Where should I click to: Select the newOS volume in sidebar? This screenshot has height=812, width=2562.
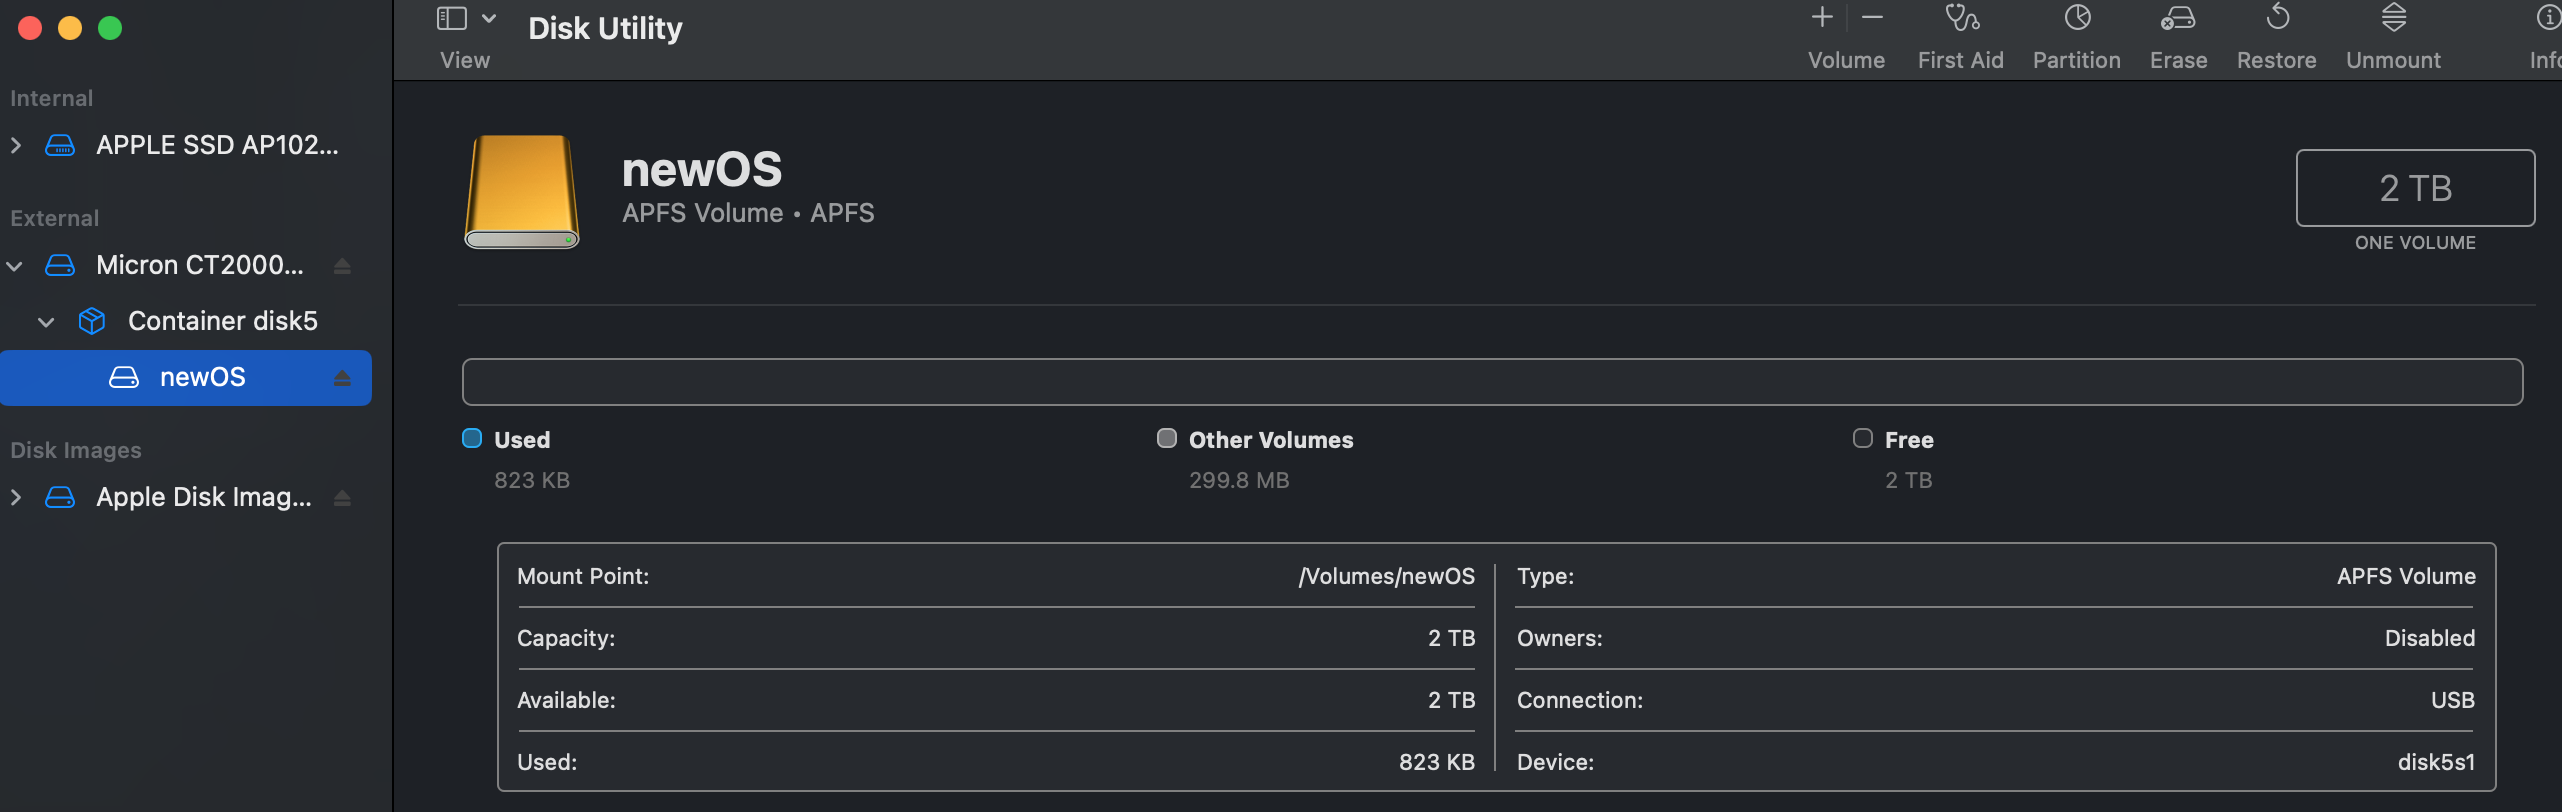click(x=202, y=377)
